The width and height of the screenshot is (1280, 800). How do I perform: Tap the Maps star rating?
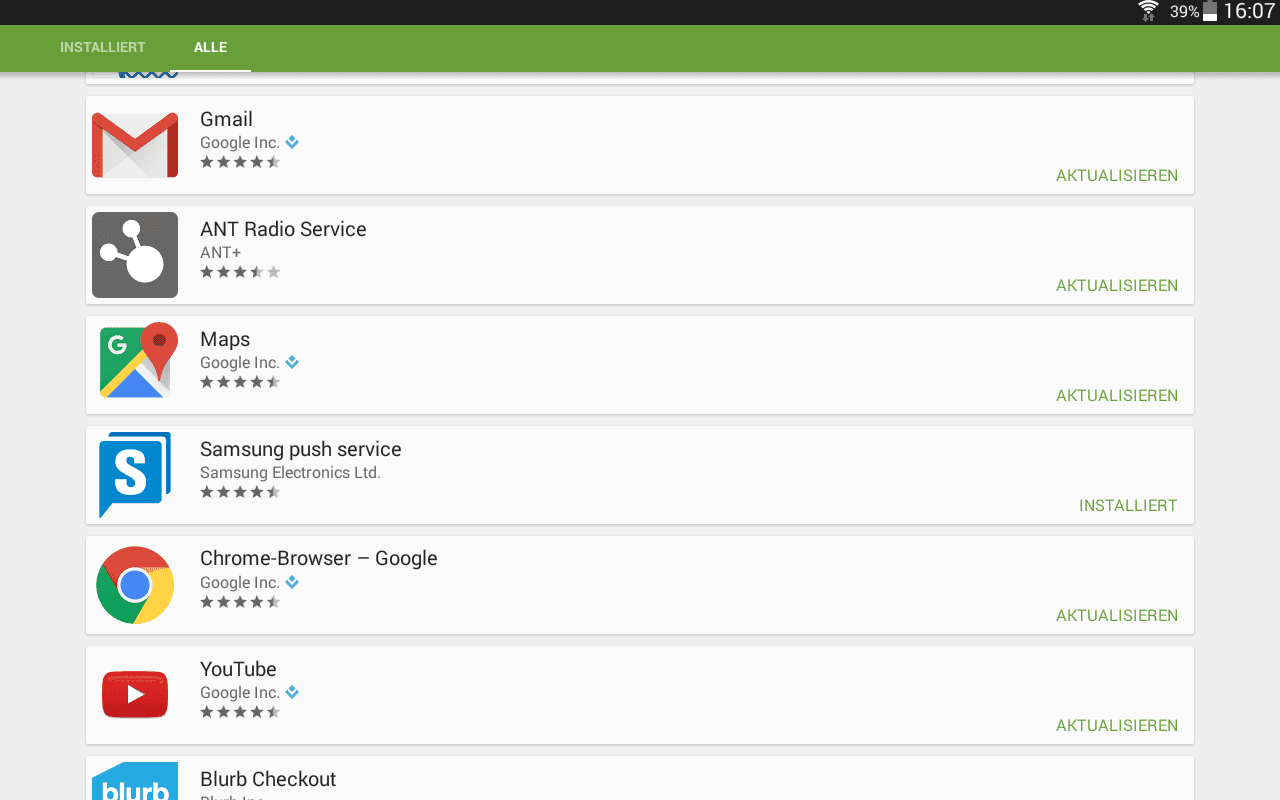[x=240, y=382]
